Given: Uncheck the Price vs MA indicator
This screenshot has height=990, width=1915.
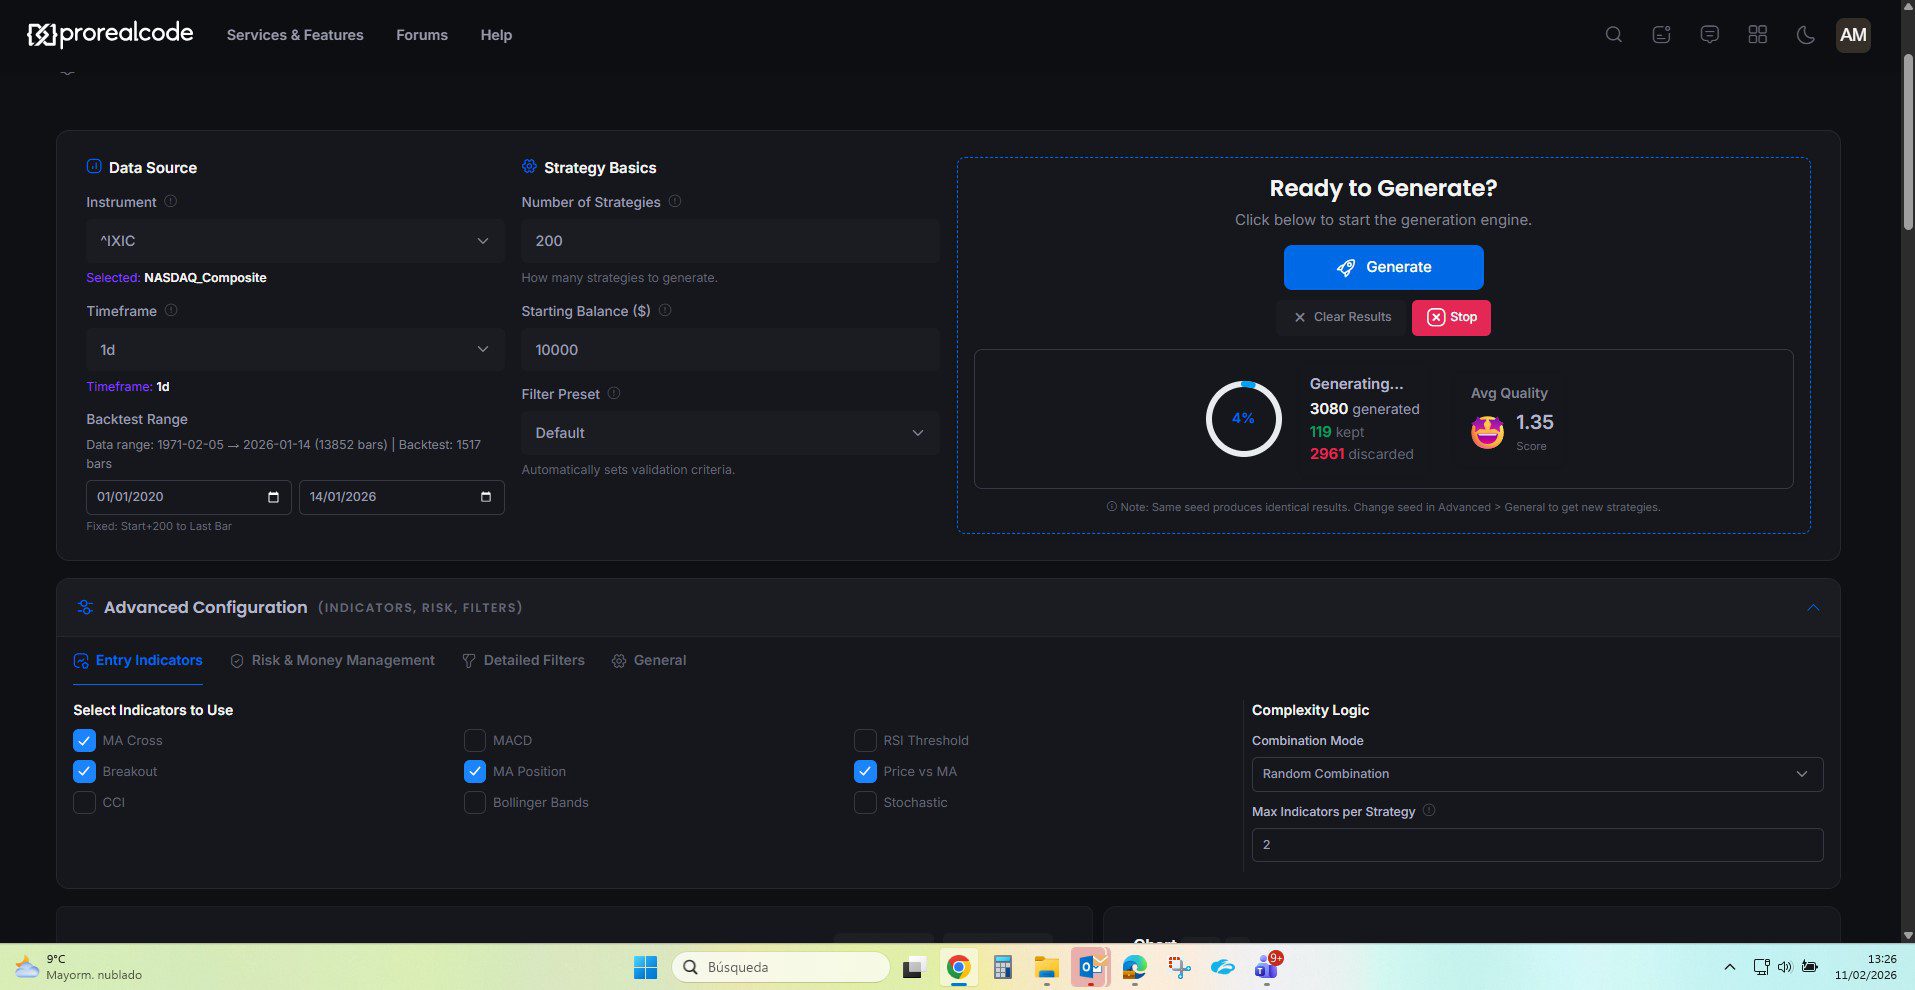Looking at the screenshot, I should click(865, 771).
